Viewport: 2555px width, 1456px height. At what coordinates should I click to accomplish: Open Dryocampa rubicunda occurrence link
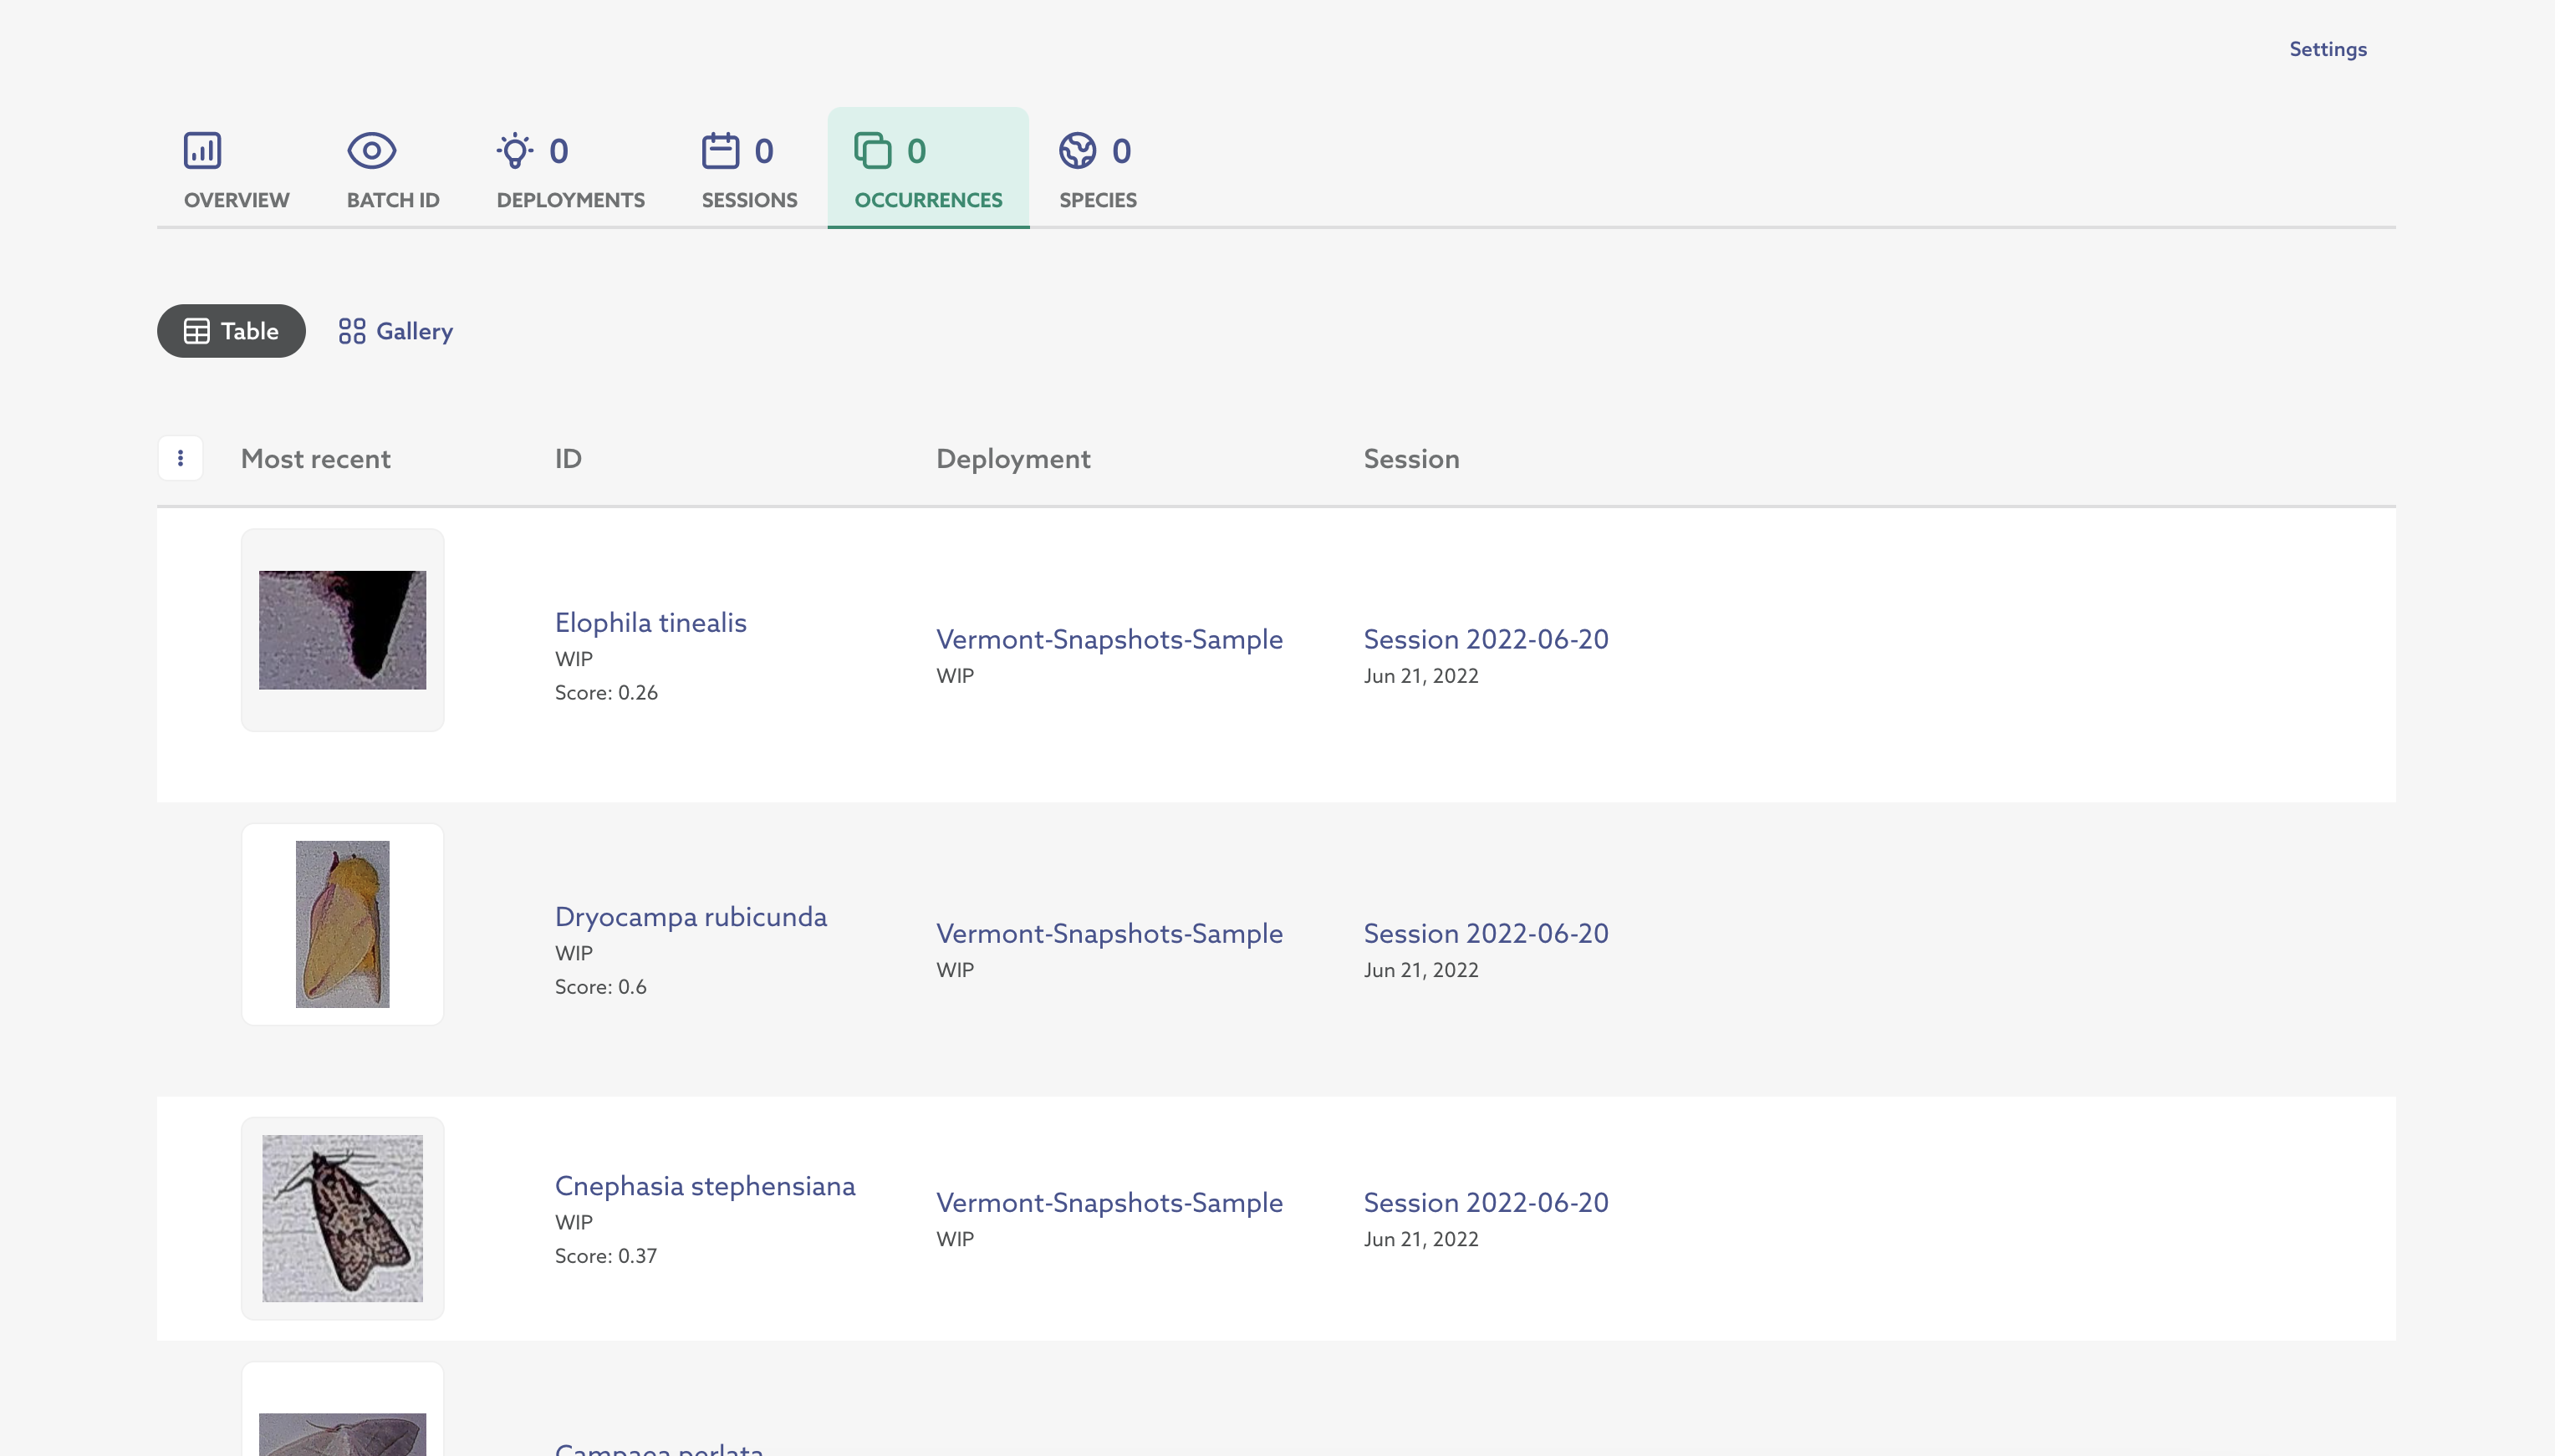(x=690, y=916)
